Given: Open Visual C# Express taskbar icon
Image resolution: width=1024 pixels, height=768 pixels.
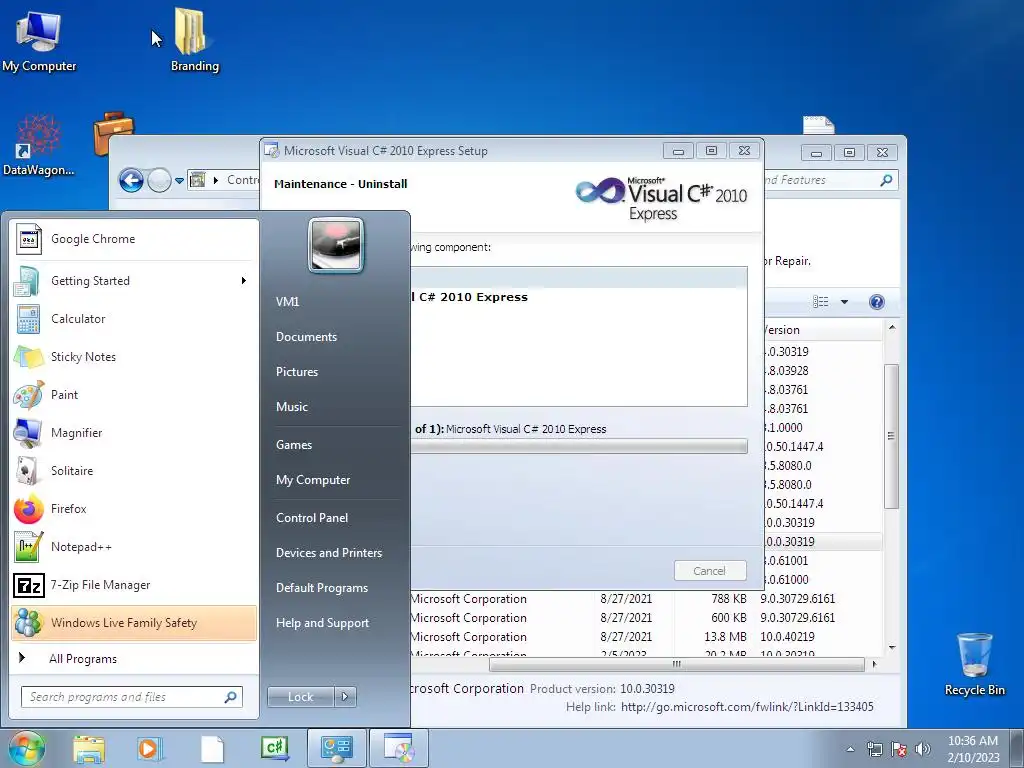Looking at the screenshot, I should pos(274,748).
